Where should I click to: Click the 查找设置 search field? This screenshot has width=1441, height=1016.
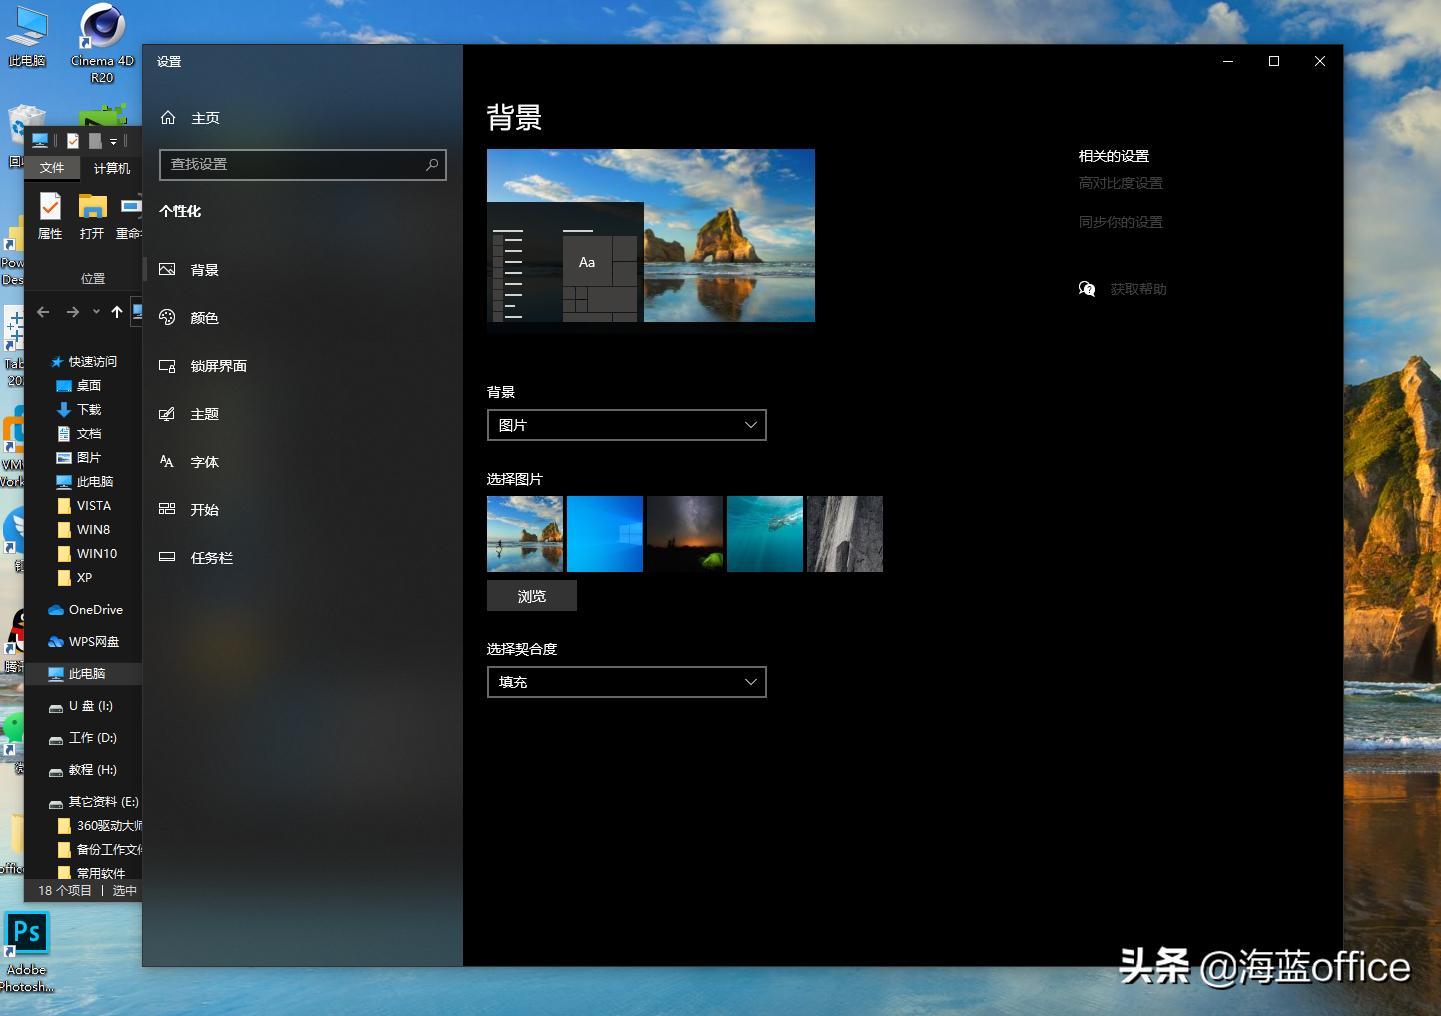click(302, 164)
